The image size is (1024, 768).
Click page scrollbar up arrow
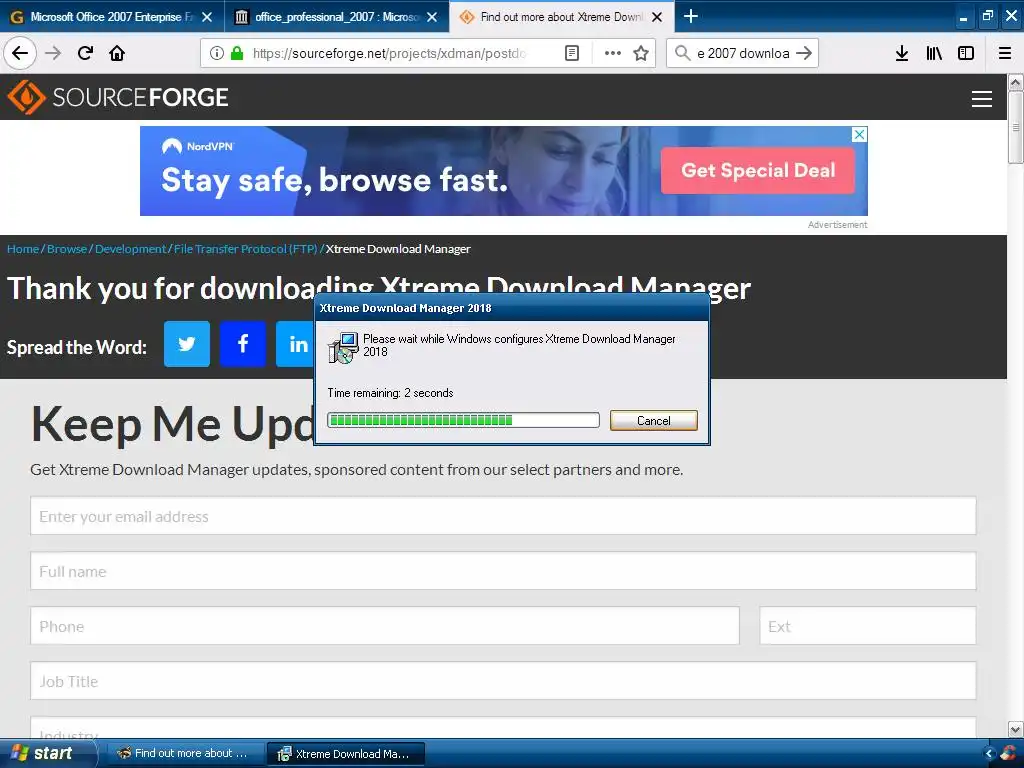(x=1016, y=82)
